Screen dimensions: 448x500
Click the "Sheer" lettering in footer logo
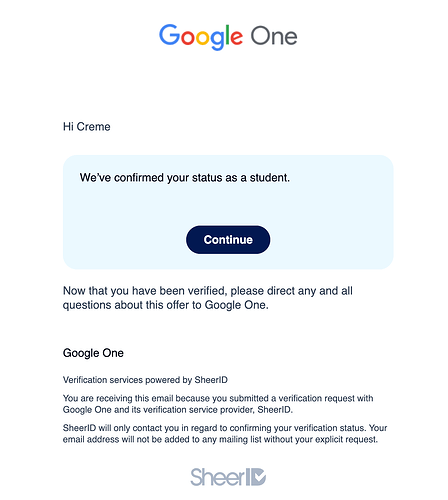[x=217, y=477]
